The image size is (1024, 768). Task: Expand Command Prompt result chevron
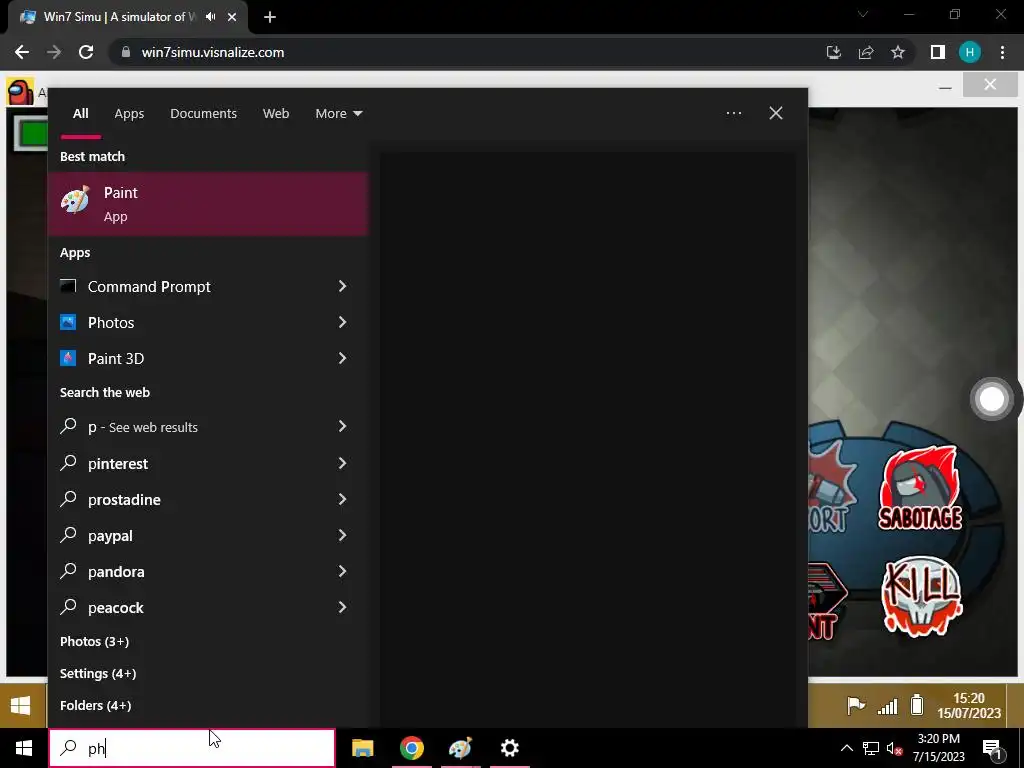(342, 286)
